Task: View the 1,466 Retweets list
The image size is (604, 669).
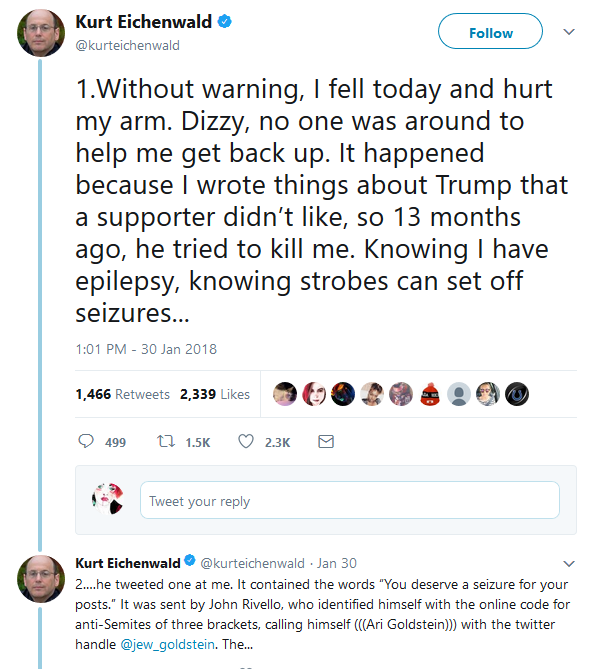Action: 122,394
